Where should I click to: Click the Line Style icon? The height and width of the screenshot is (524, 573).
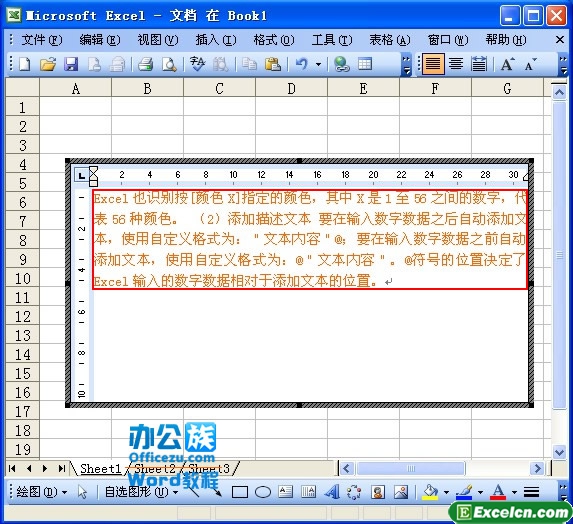pos(531,492)
